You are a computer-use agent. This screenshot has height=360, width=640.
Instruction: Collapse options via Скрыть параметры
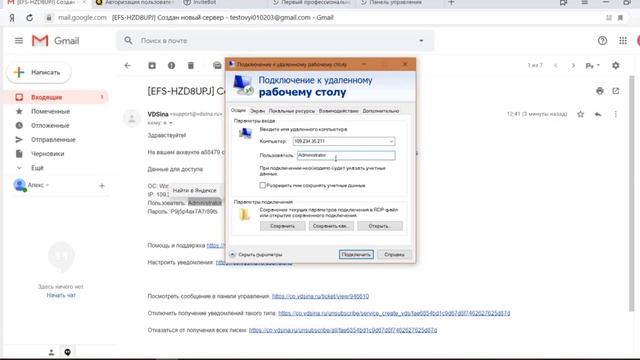pos(256,254)
